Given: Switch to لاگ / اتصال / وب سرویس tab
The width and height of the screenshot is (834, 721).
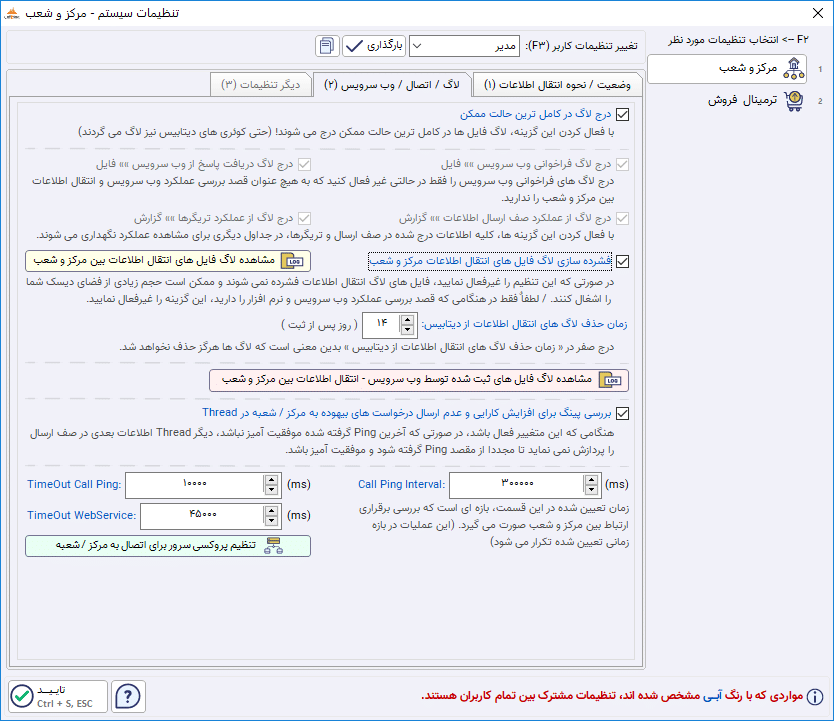Looking at the screenshot, I should click(x=392, y=85).
